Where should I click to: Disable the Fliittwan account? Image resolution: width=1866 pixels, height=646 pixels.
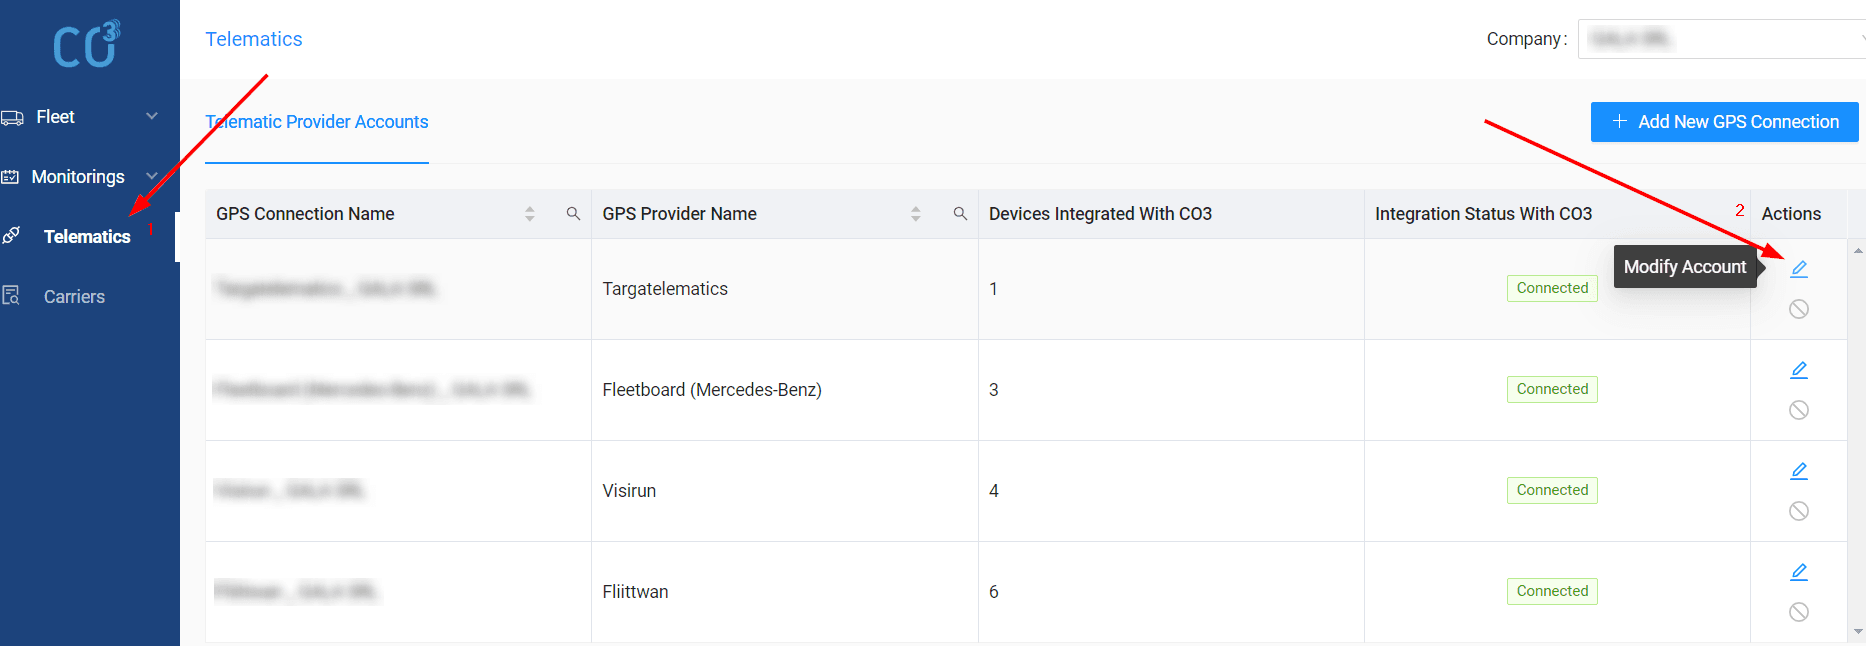[x=1799, y=612]
